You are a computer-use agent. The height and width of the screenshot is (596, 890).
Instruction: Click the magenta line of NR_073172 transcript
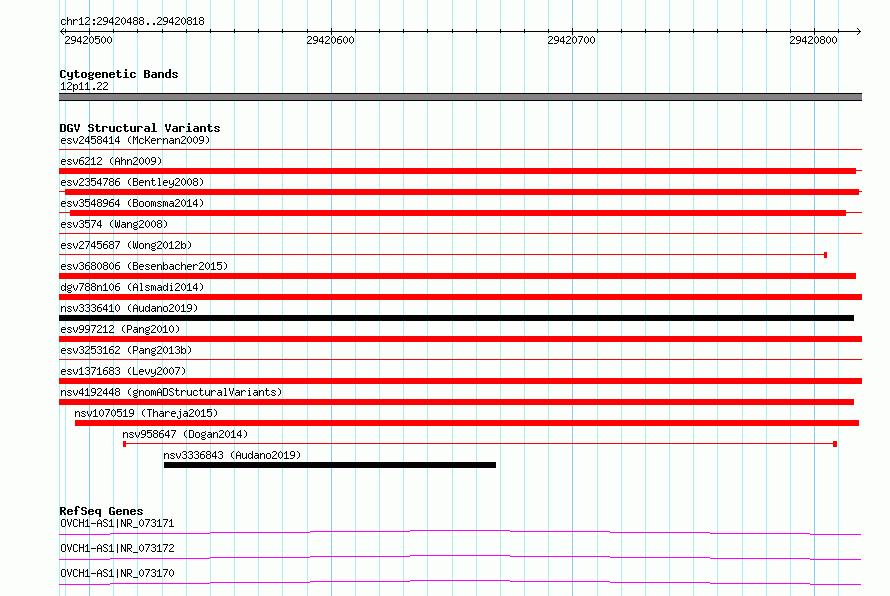point(460,557)
